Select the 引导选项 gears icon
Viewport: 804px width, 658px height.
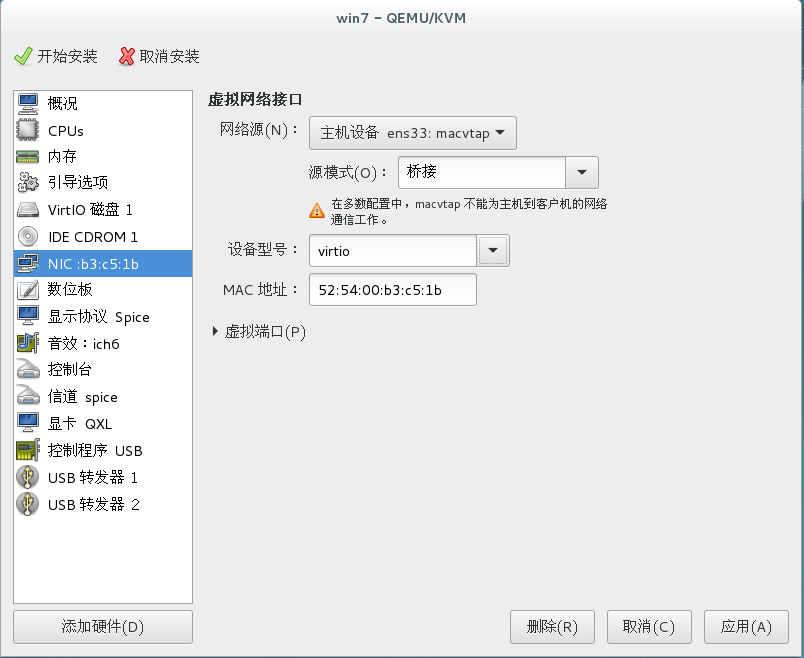tap(28, 183)
